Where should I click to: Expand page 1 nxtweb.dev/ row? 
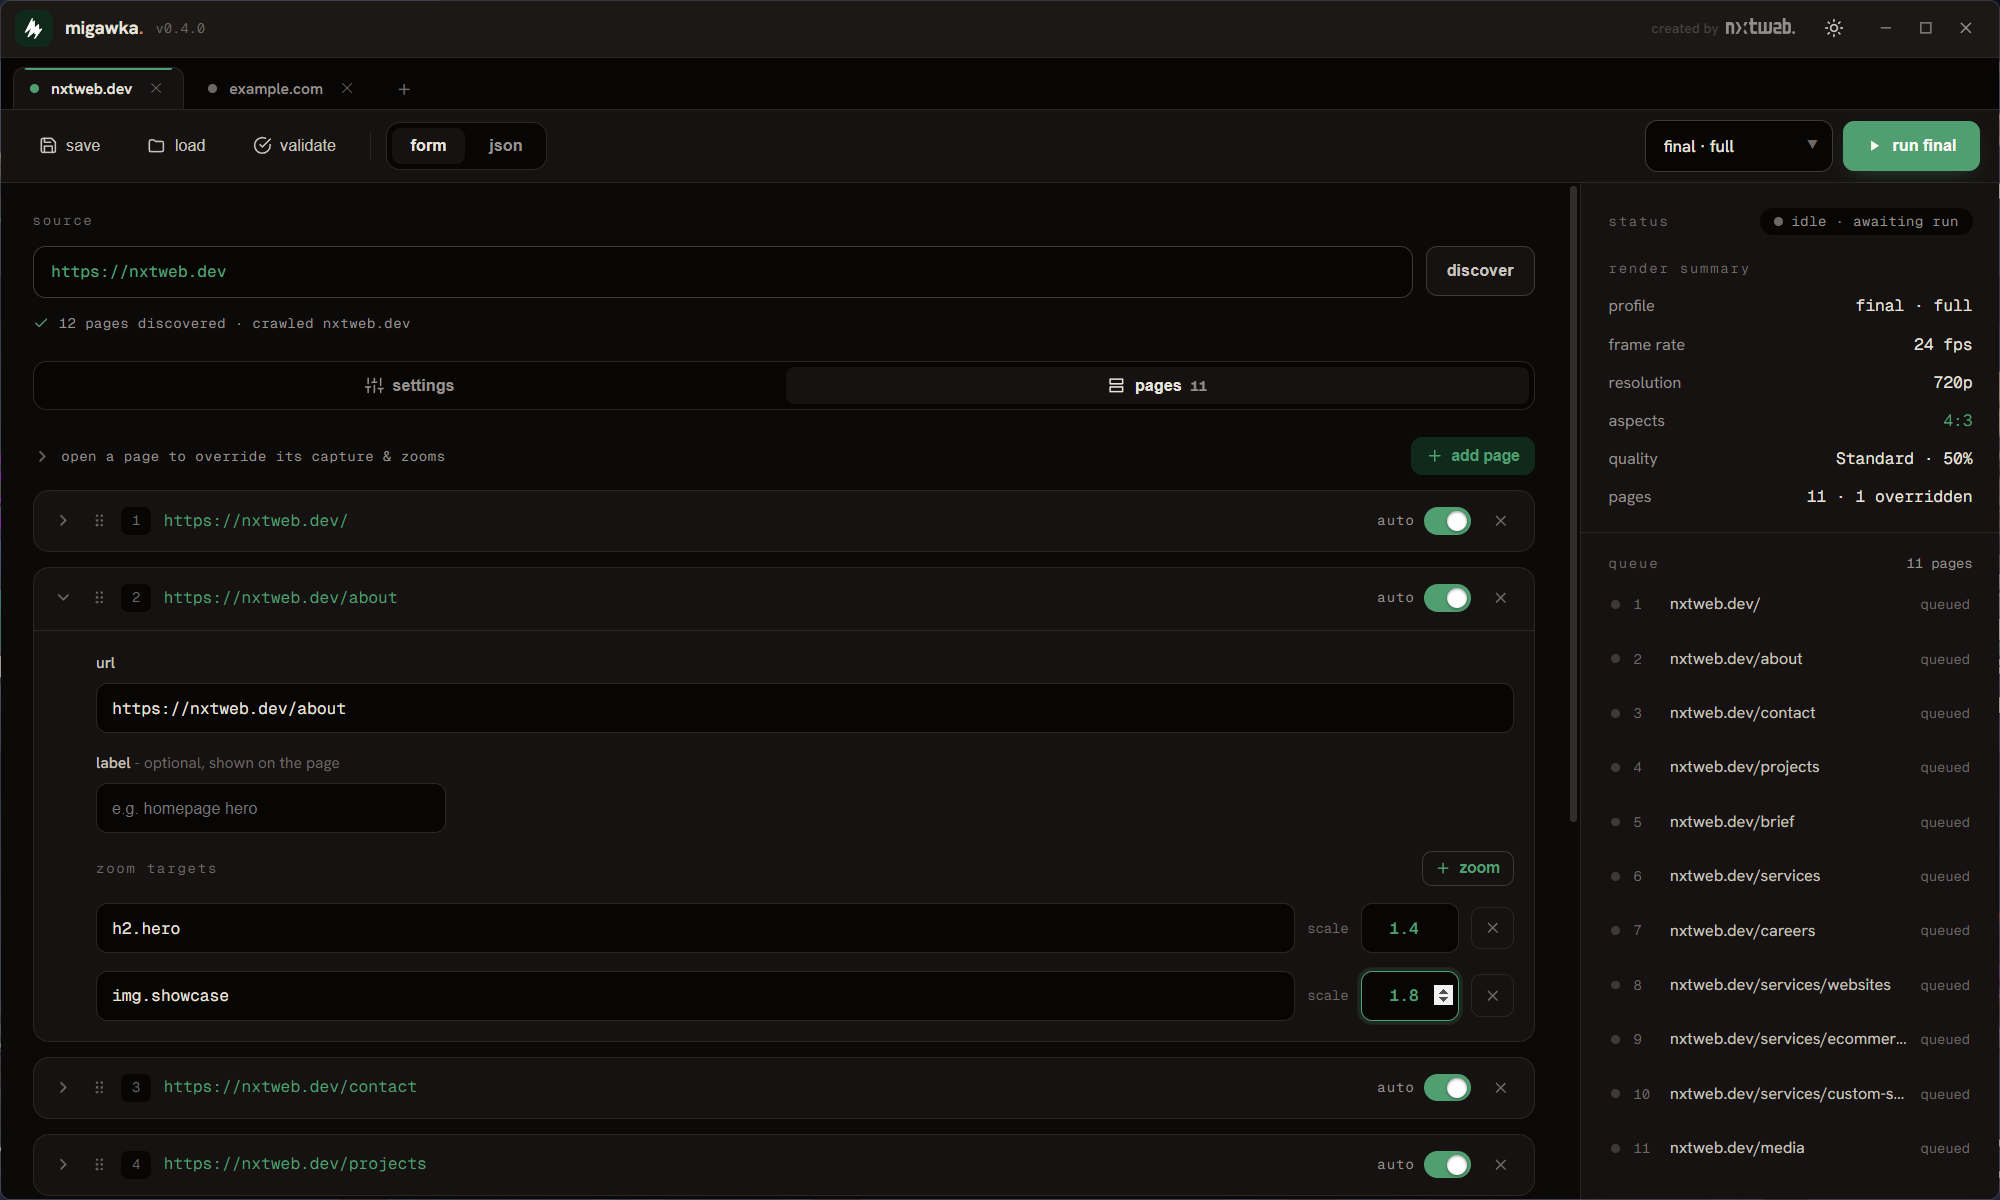tap(63, 520)
